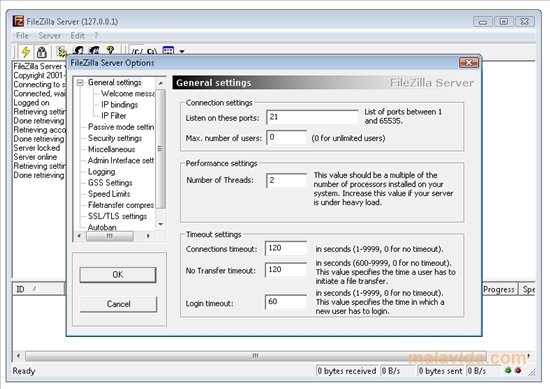Select General settings in the options tree
The height and width of the screenshot is (389, 550).
(115, 82)
